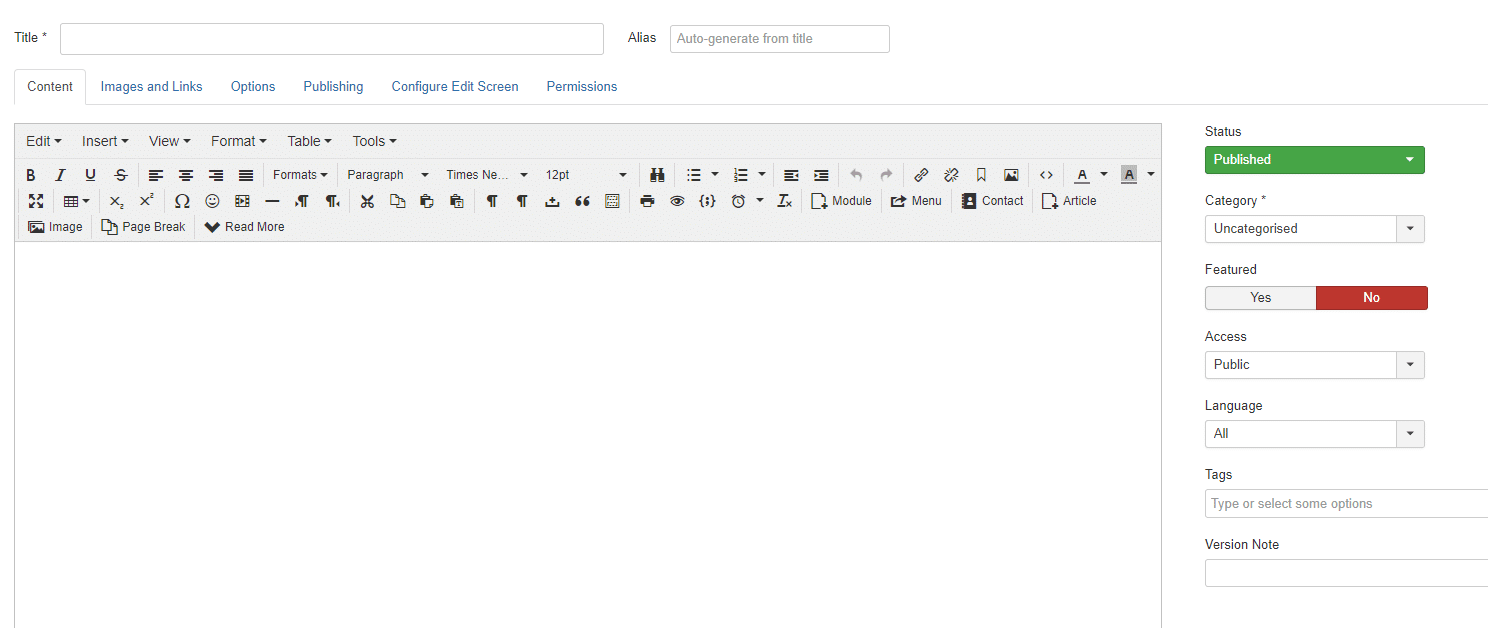Insert a special character with the omega icon
This screenshot has width=1488, height=628.
point(181,200)
